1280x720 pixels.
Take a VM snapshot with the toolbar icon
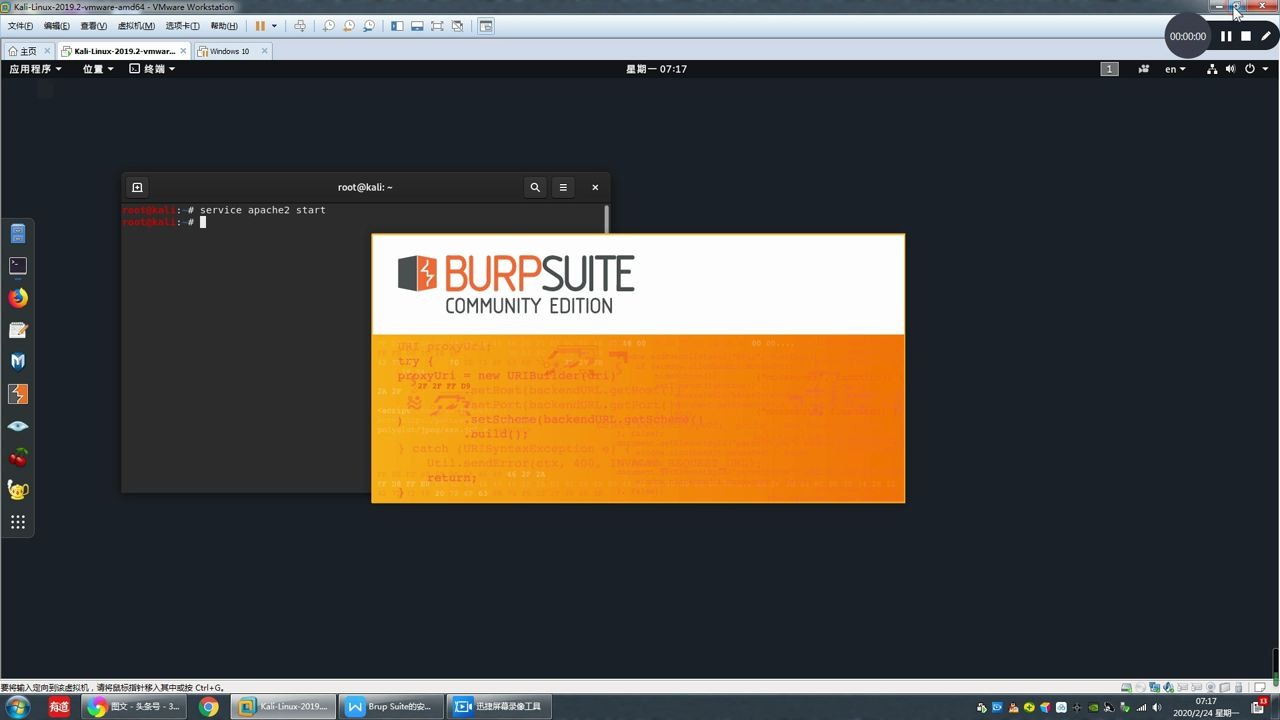329,26
